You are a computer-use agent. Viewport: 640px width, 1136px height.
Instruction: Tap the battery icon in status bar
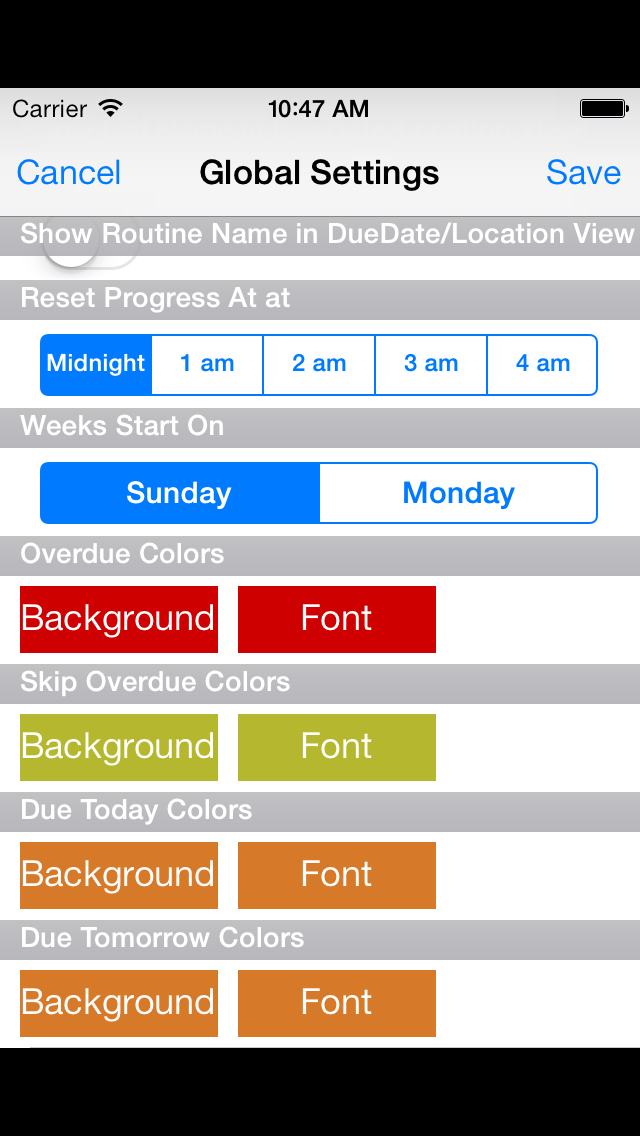(603, 109)
